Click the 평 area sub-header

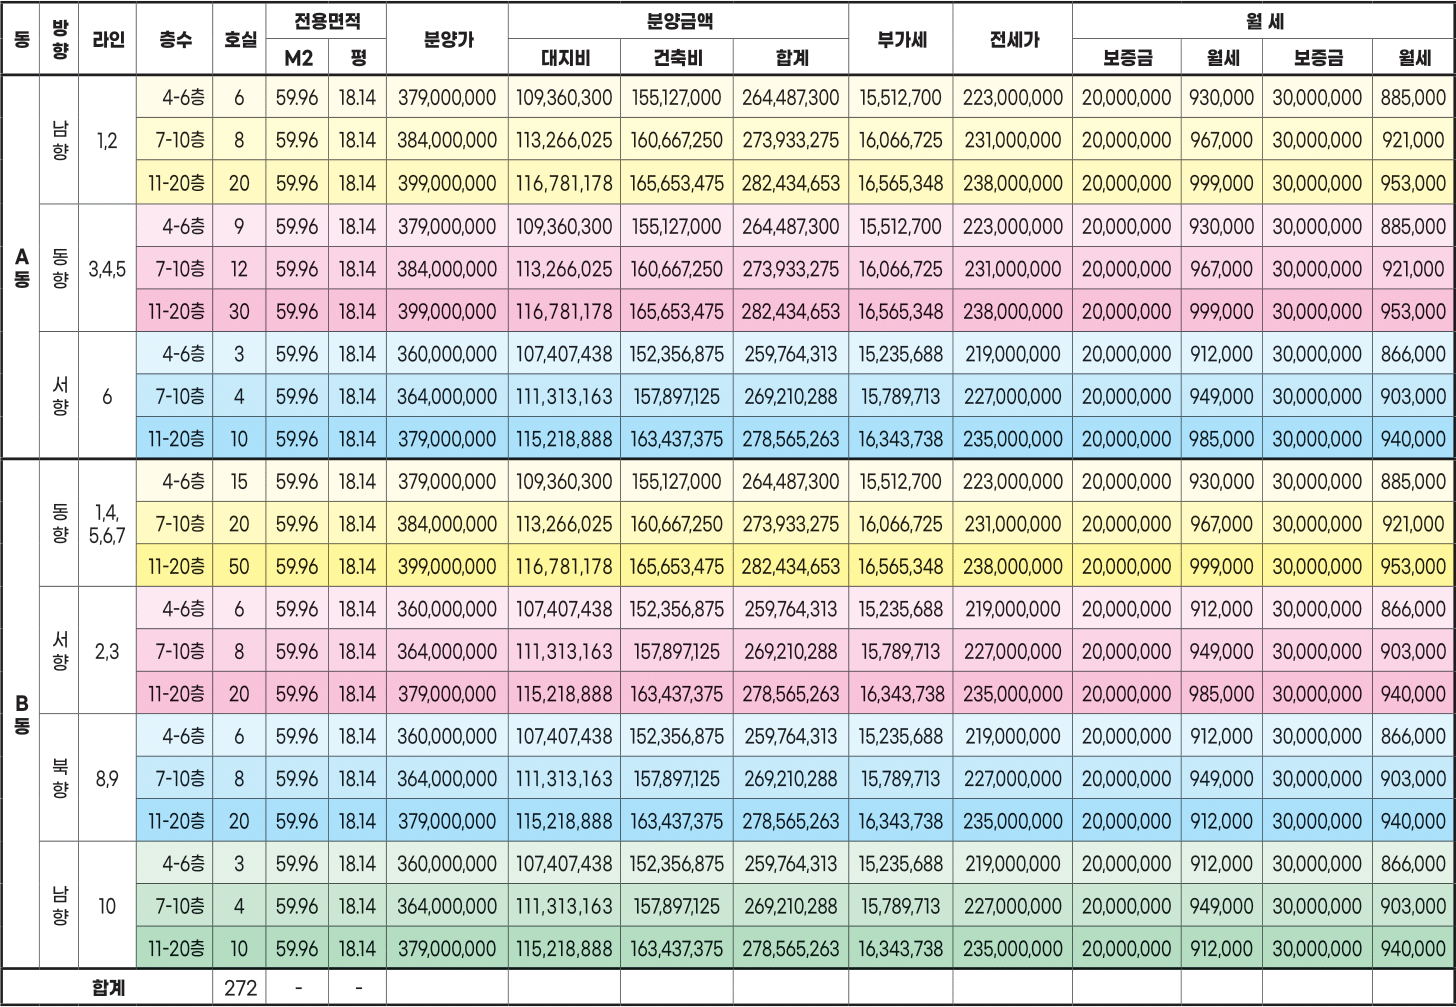pyautogui.click(x=357, y=58)
